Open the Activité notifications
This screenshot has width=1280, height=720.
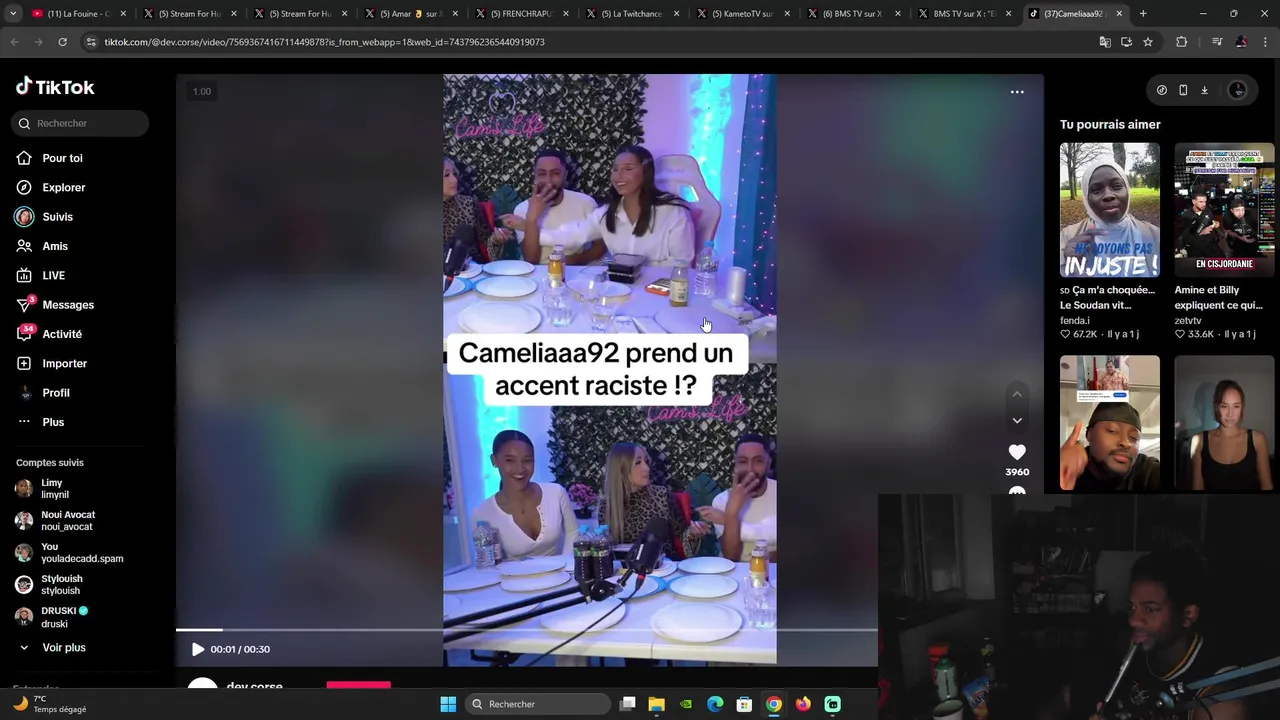[62, 334]
